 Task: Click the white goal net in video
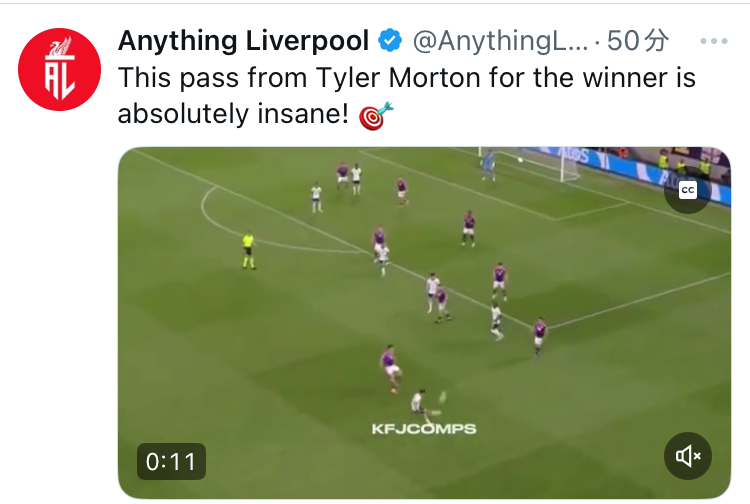pos(529,164)
